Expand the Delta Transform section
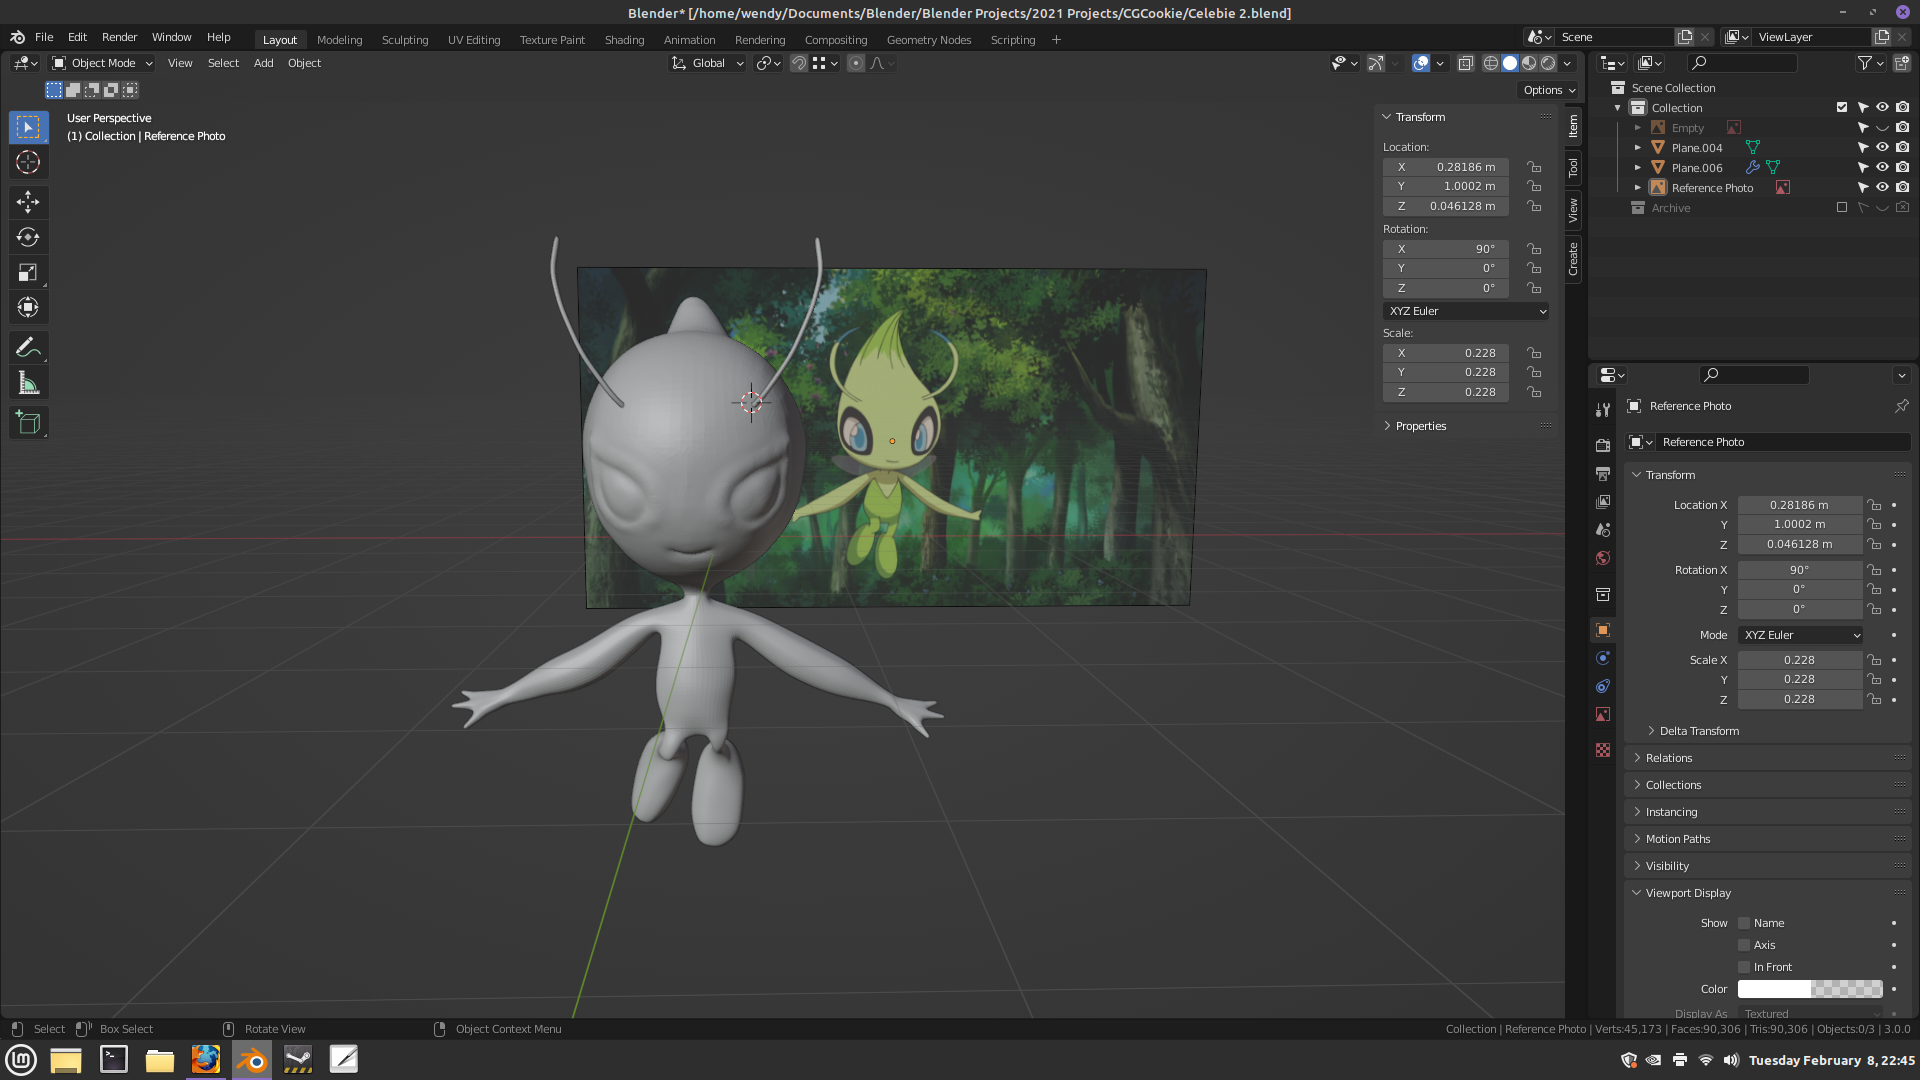This screenshot has width=1920, height=1080. click(1698, 731)
